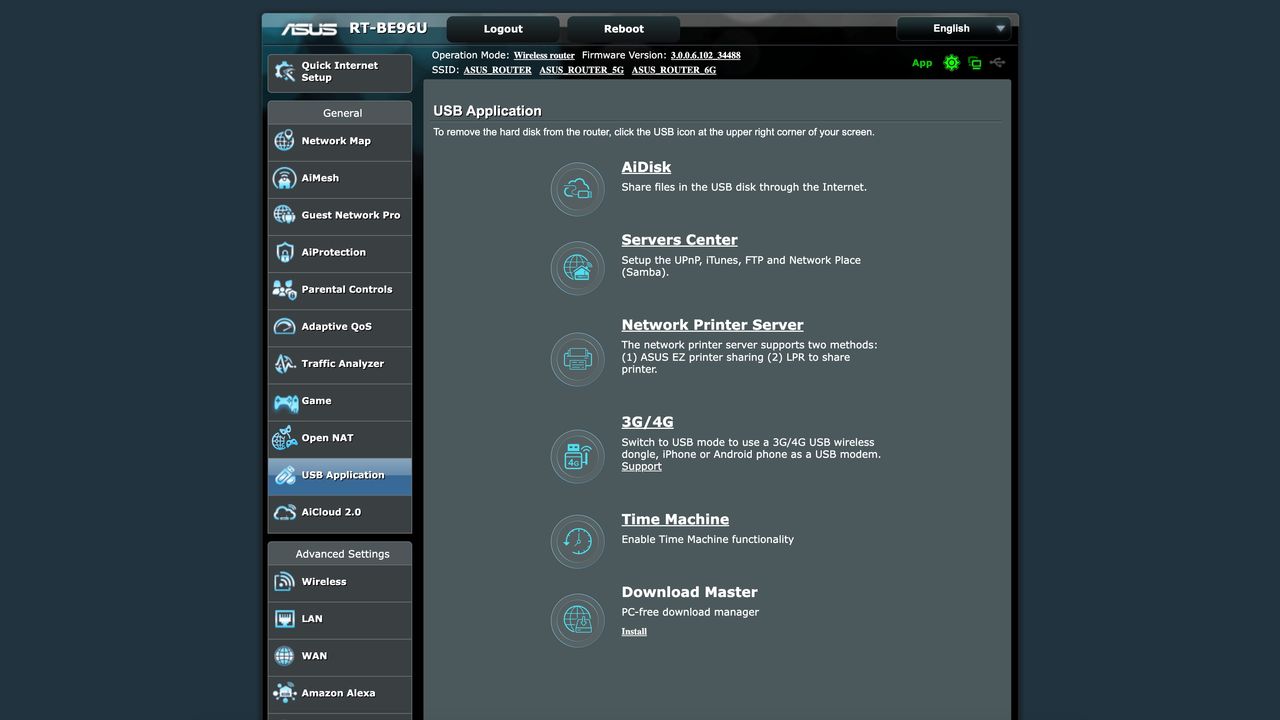Click the AiProtection shield icon
Screen dimensions: 1280x720
284,252
